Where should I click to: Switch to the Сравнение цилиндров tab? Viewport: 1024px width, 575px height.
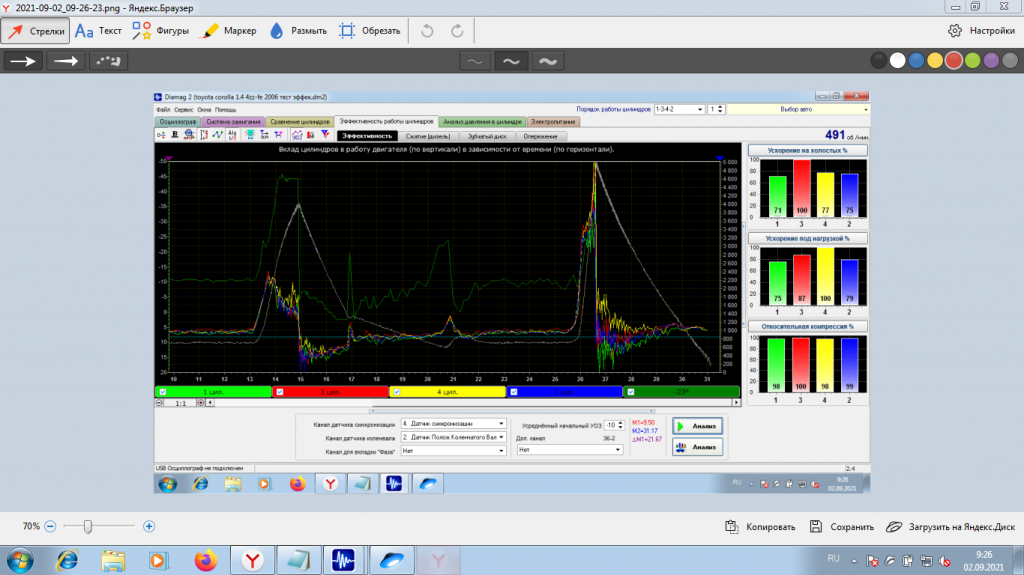300,122
